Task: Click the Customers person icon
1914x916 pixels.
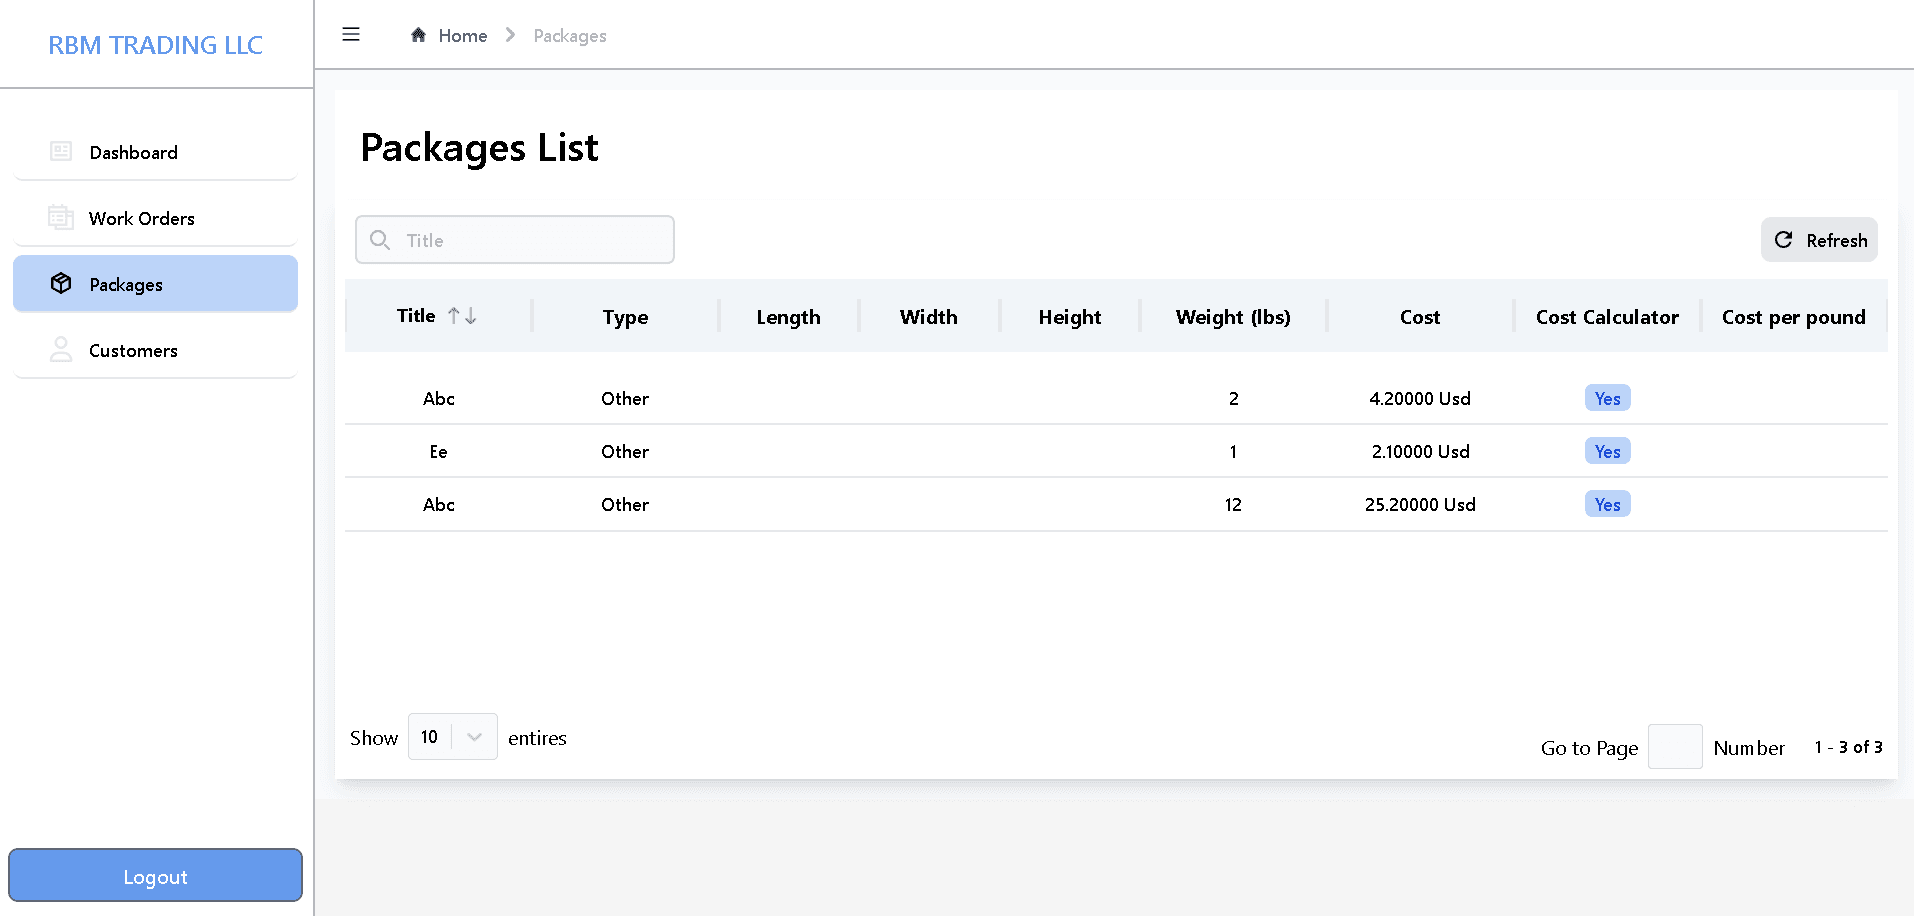Action: click(61, 350)
